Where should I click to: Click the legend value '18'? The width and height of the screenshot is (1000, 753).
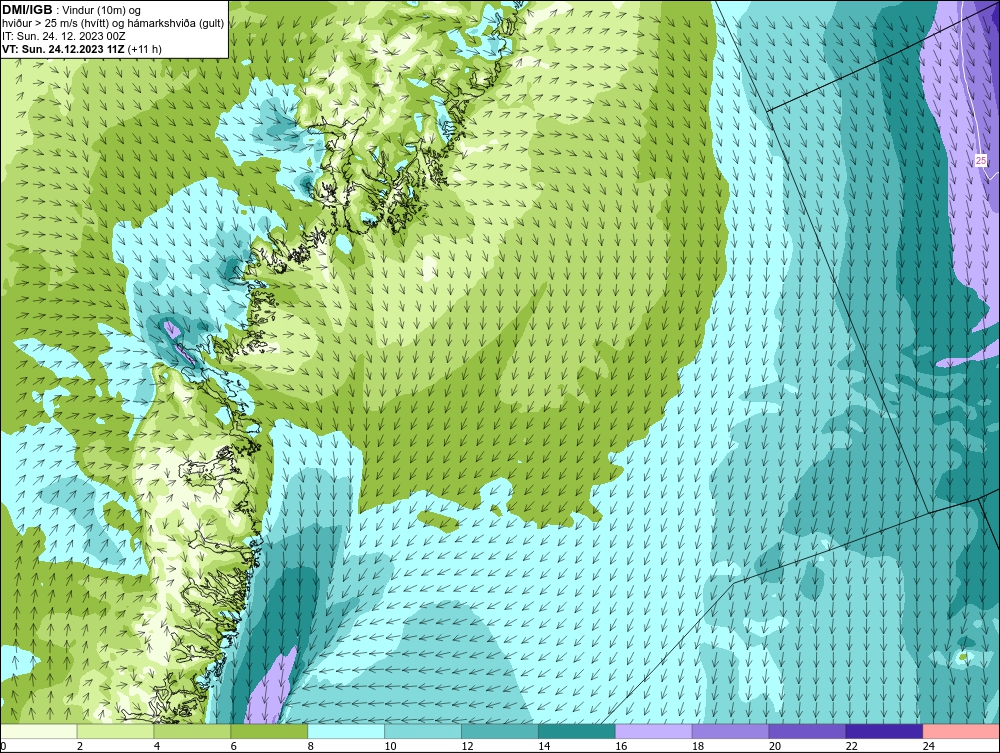tap(698, 746)
